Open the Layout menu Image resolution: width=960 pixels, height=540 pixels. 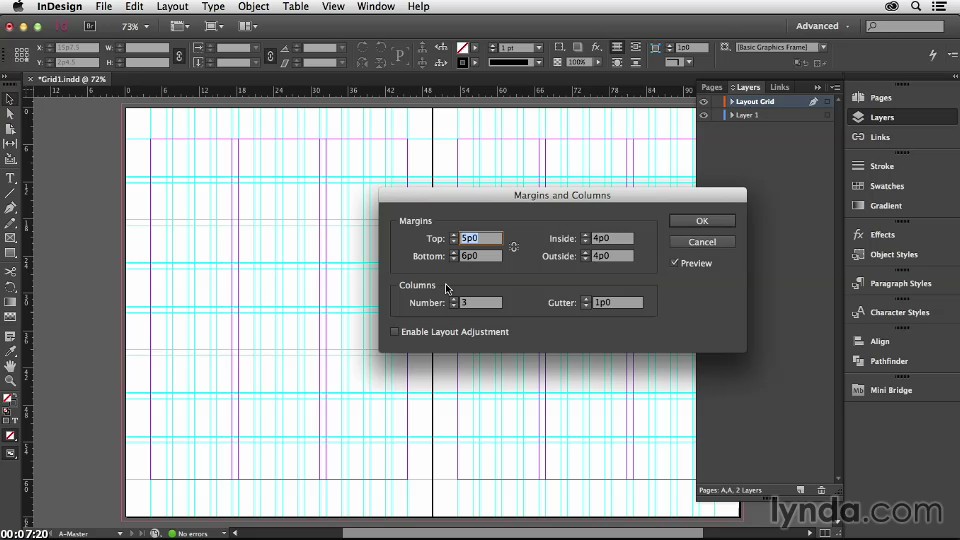(x=172, y=6)
